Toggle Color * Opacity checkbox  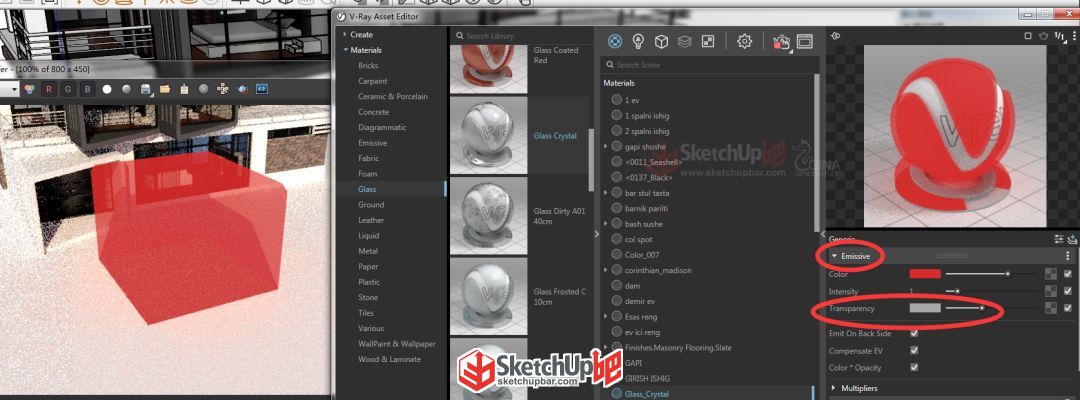(914, 367)
